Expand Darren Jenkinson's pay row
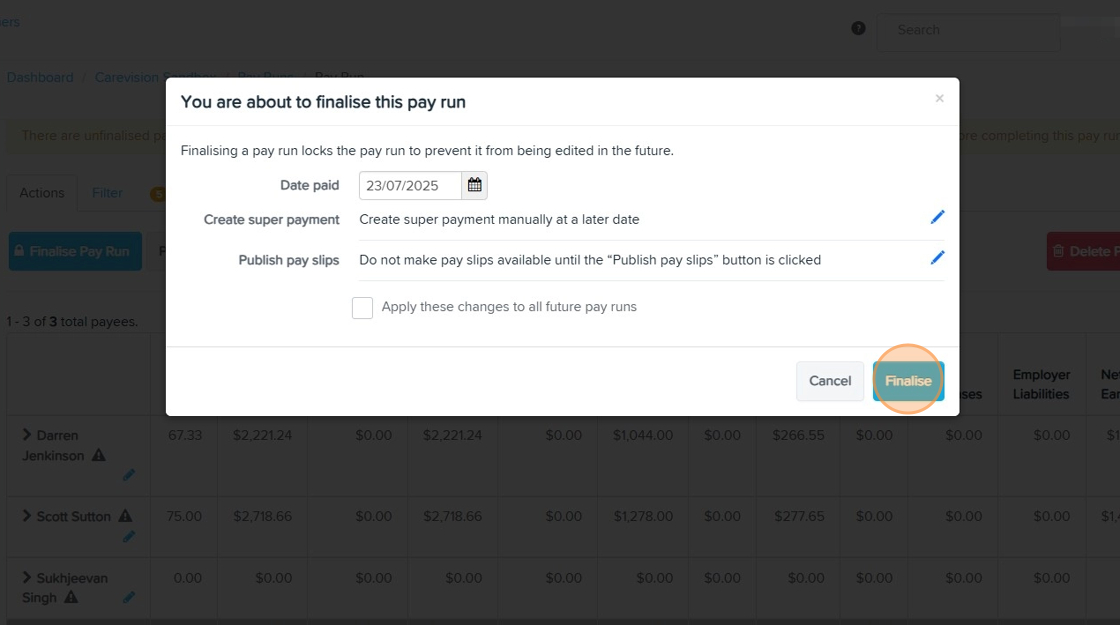The width and height of the screenshot is (1120, 625). point(27,435)
